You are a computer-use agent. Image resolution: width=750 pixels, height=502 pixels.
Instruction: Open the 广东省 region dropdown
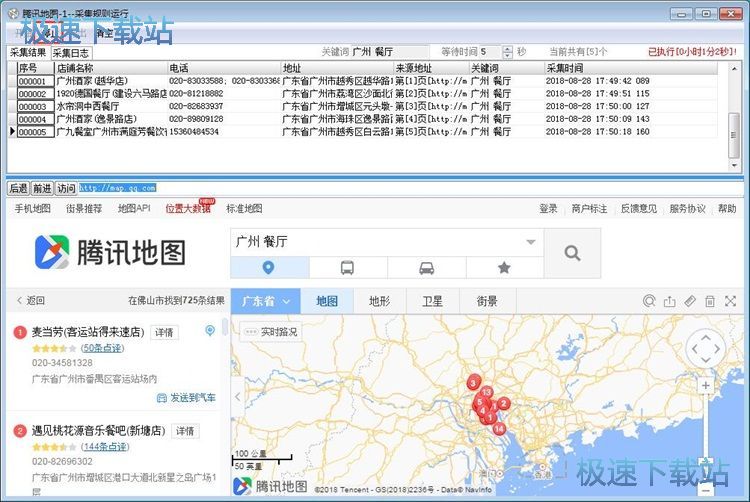265,301
